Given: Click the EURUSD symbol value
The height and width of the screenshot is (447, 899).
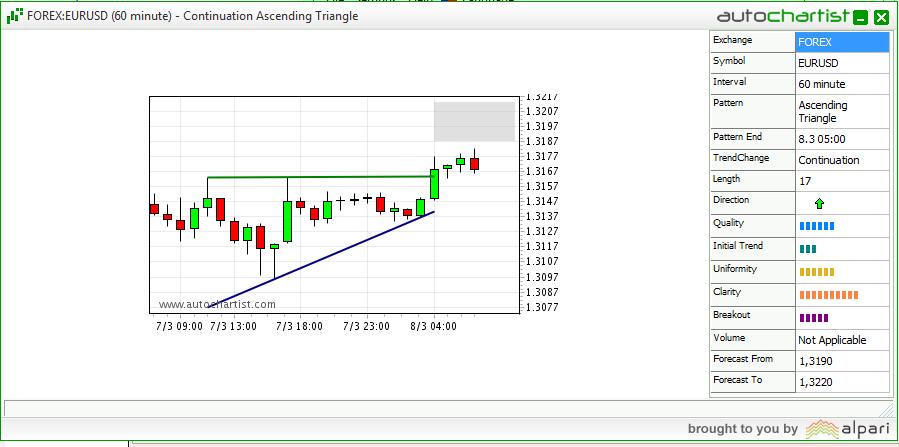Looking at the screenshot, I should 818,63.
